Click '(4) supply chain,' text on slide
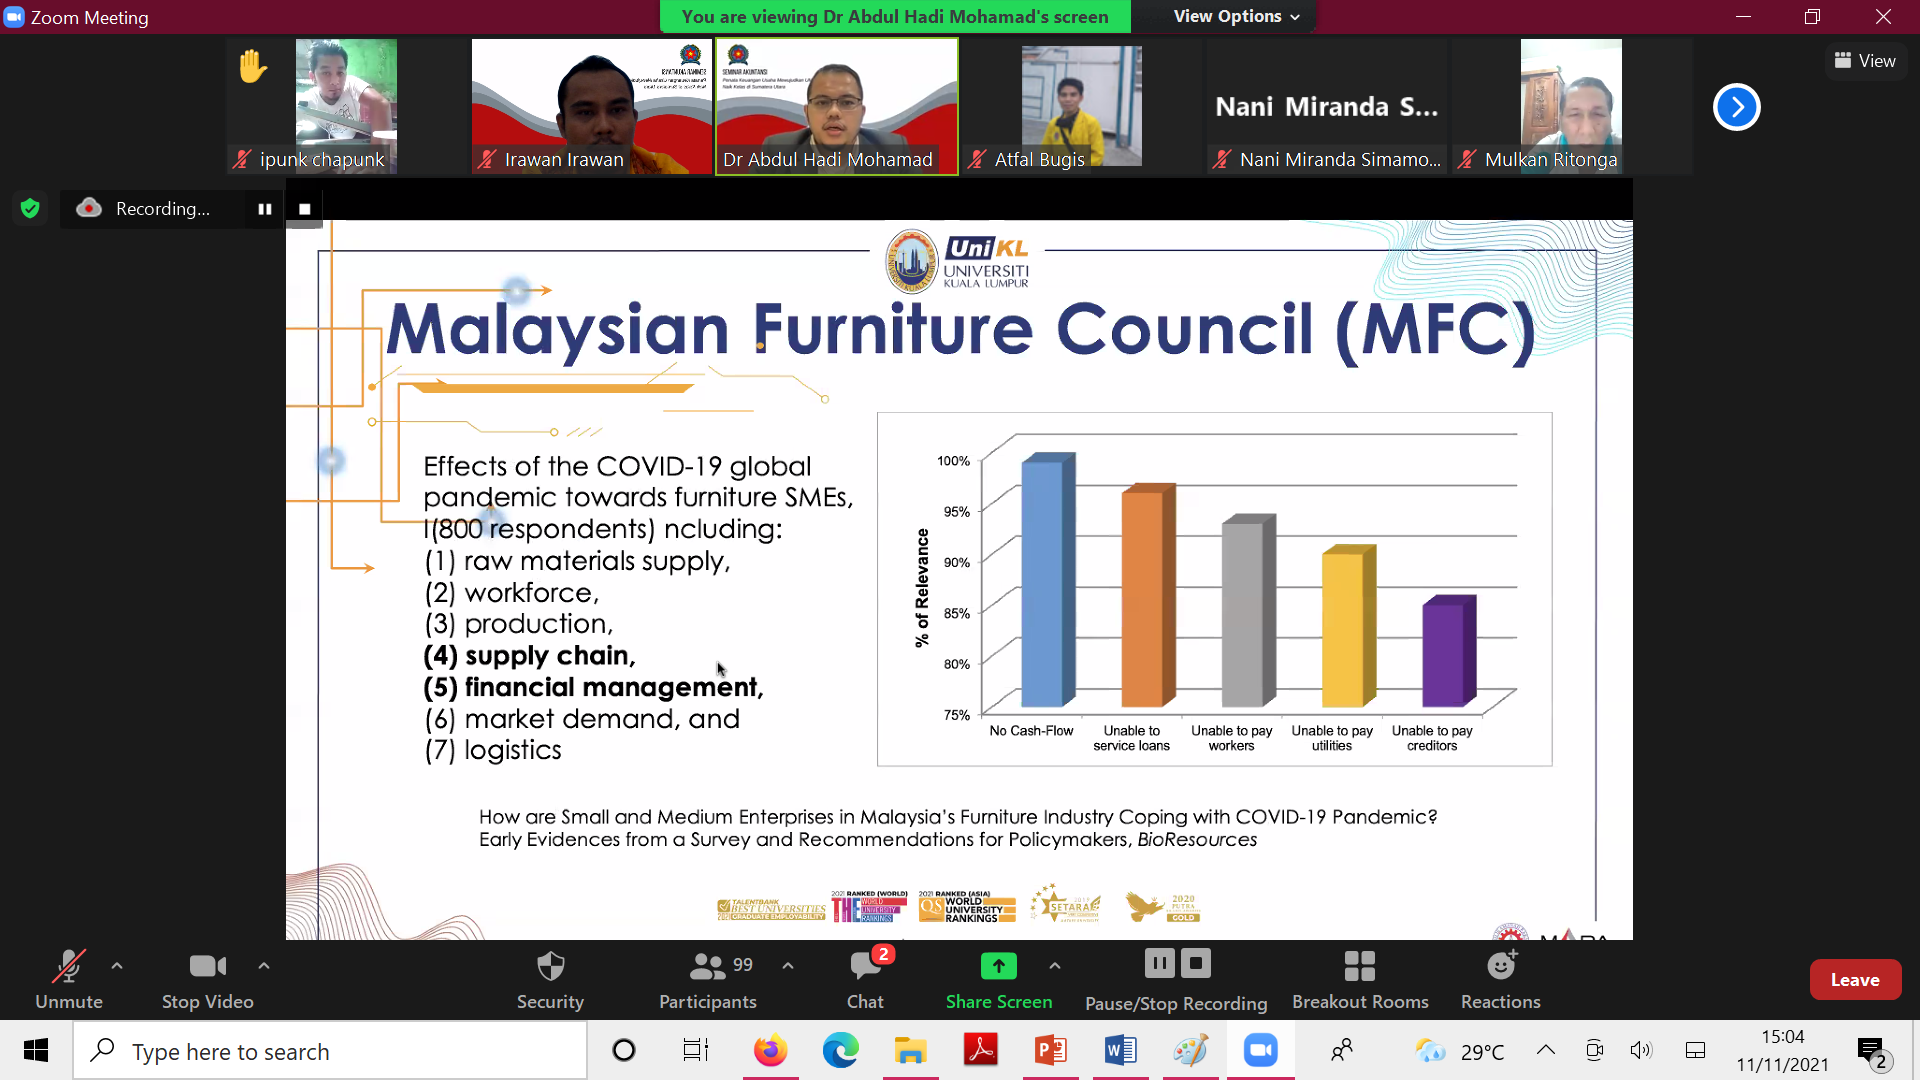This screenshot has width=1920, height=1080. (530, 656)
